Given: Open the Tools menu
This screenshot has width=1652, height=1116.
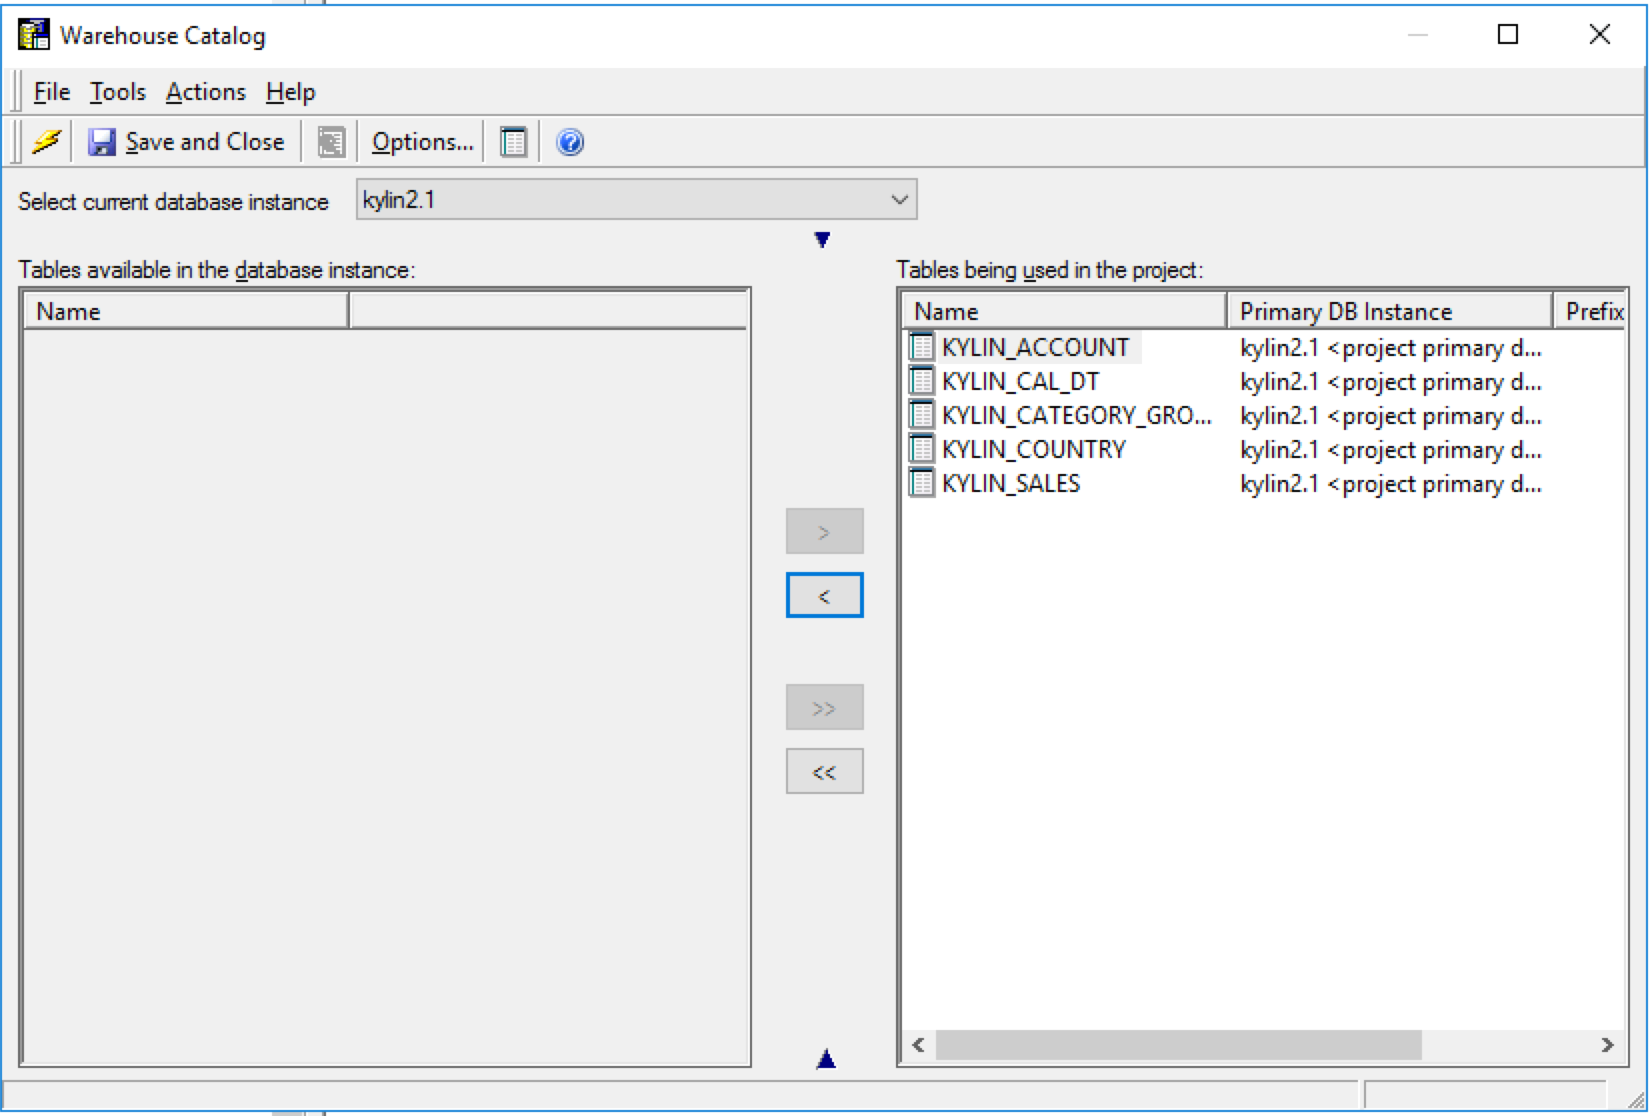Looking at the screenshot, I should (117, 92).
